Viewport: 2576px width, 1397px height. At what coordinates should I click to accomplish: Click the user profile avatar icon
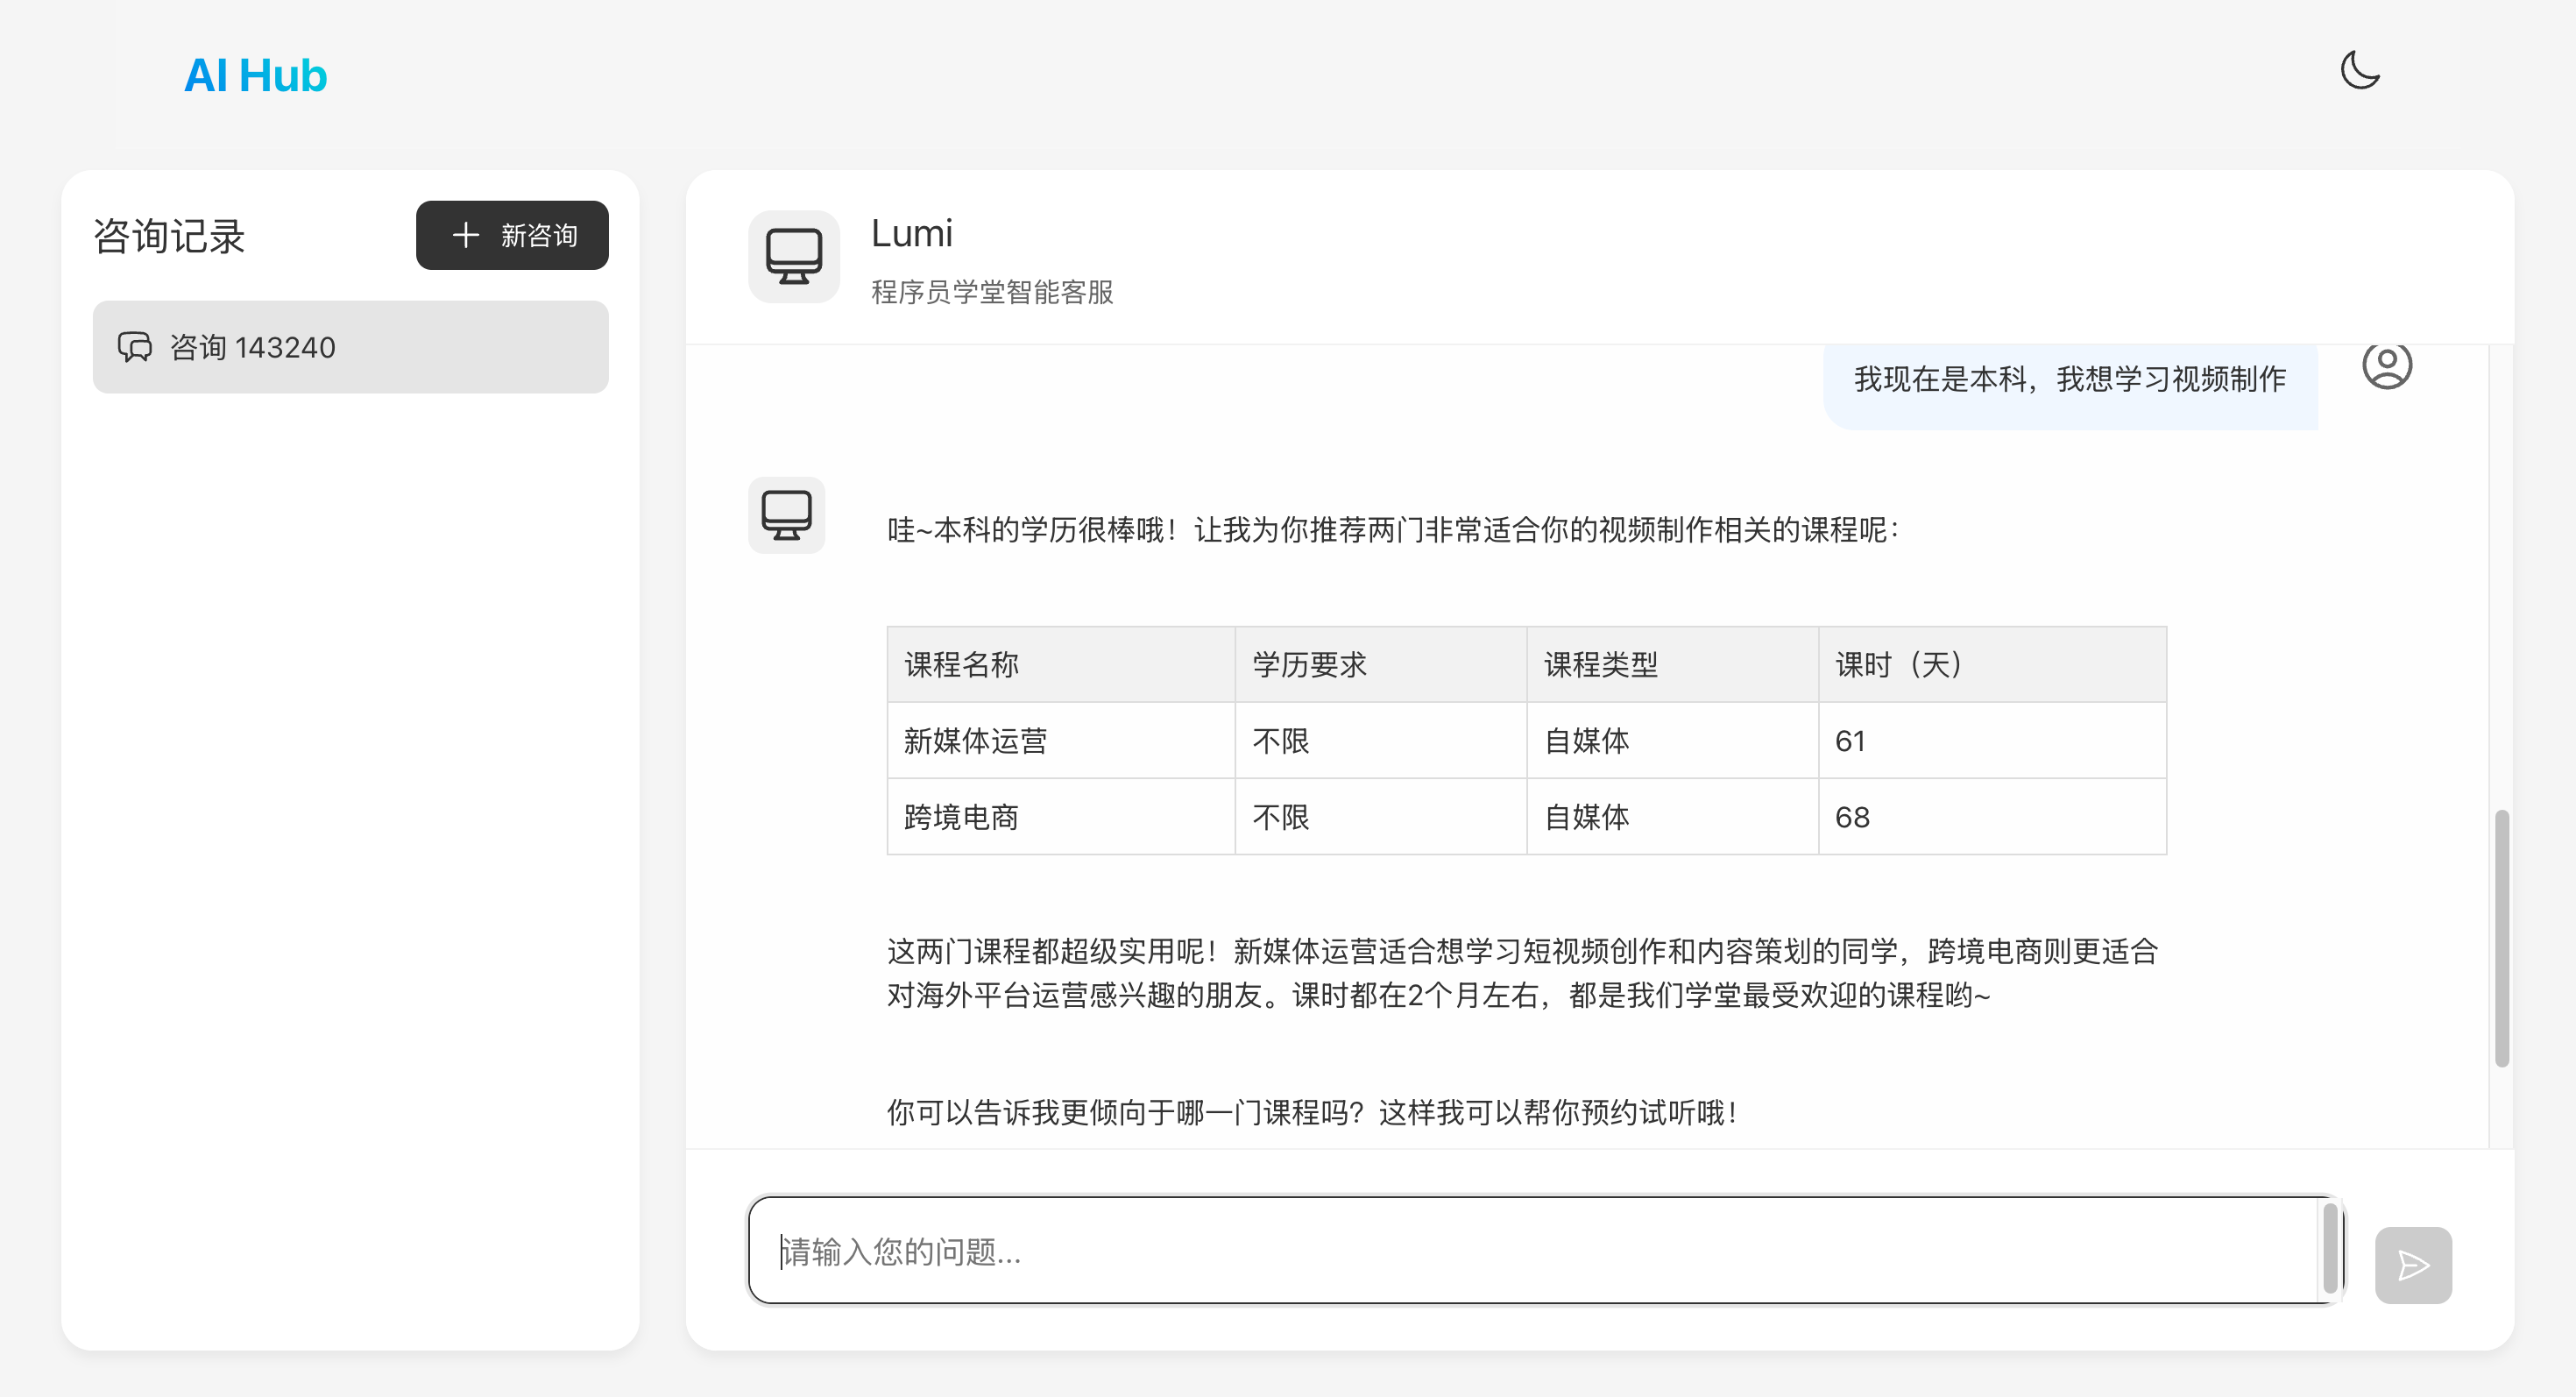click(2386, 366)
